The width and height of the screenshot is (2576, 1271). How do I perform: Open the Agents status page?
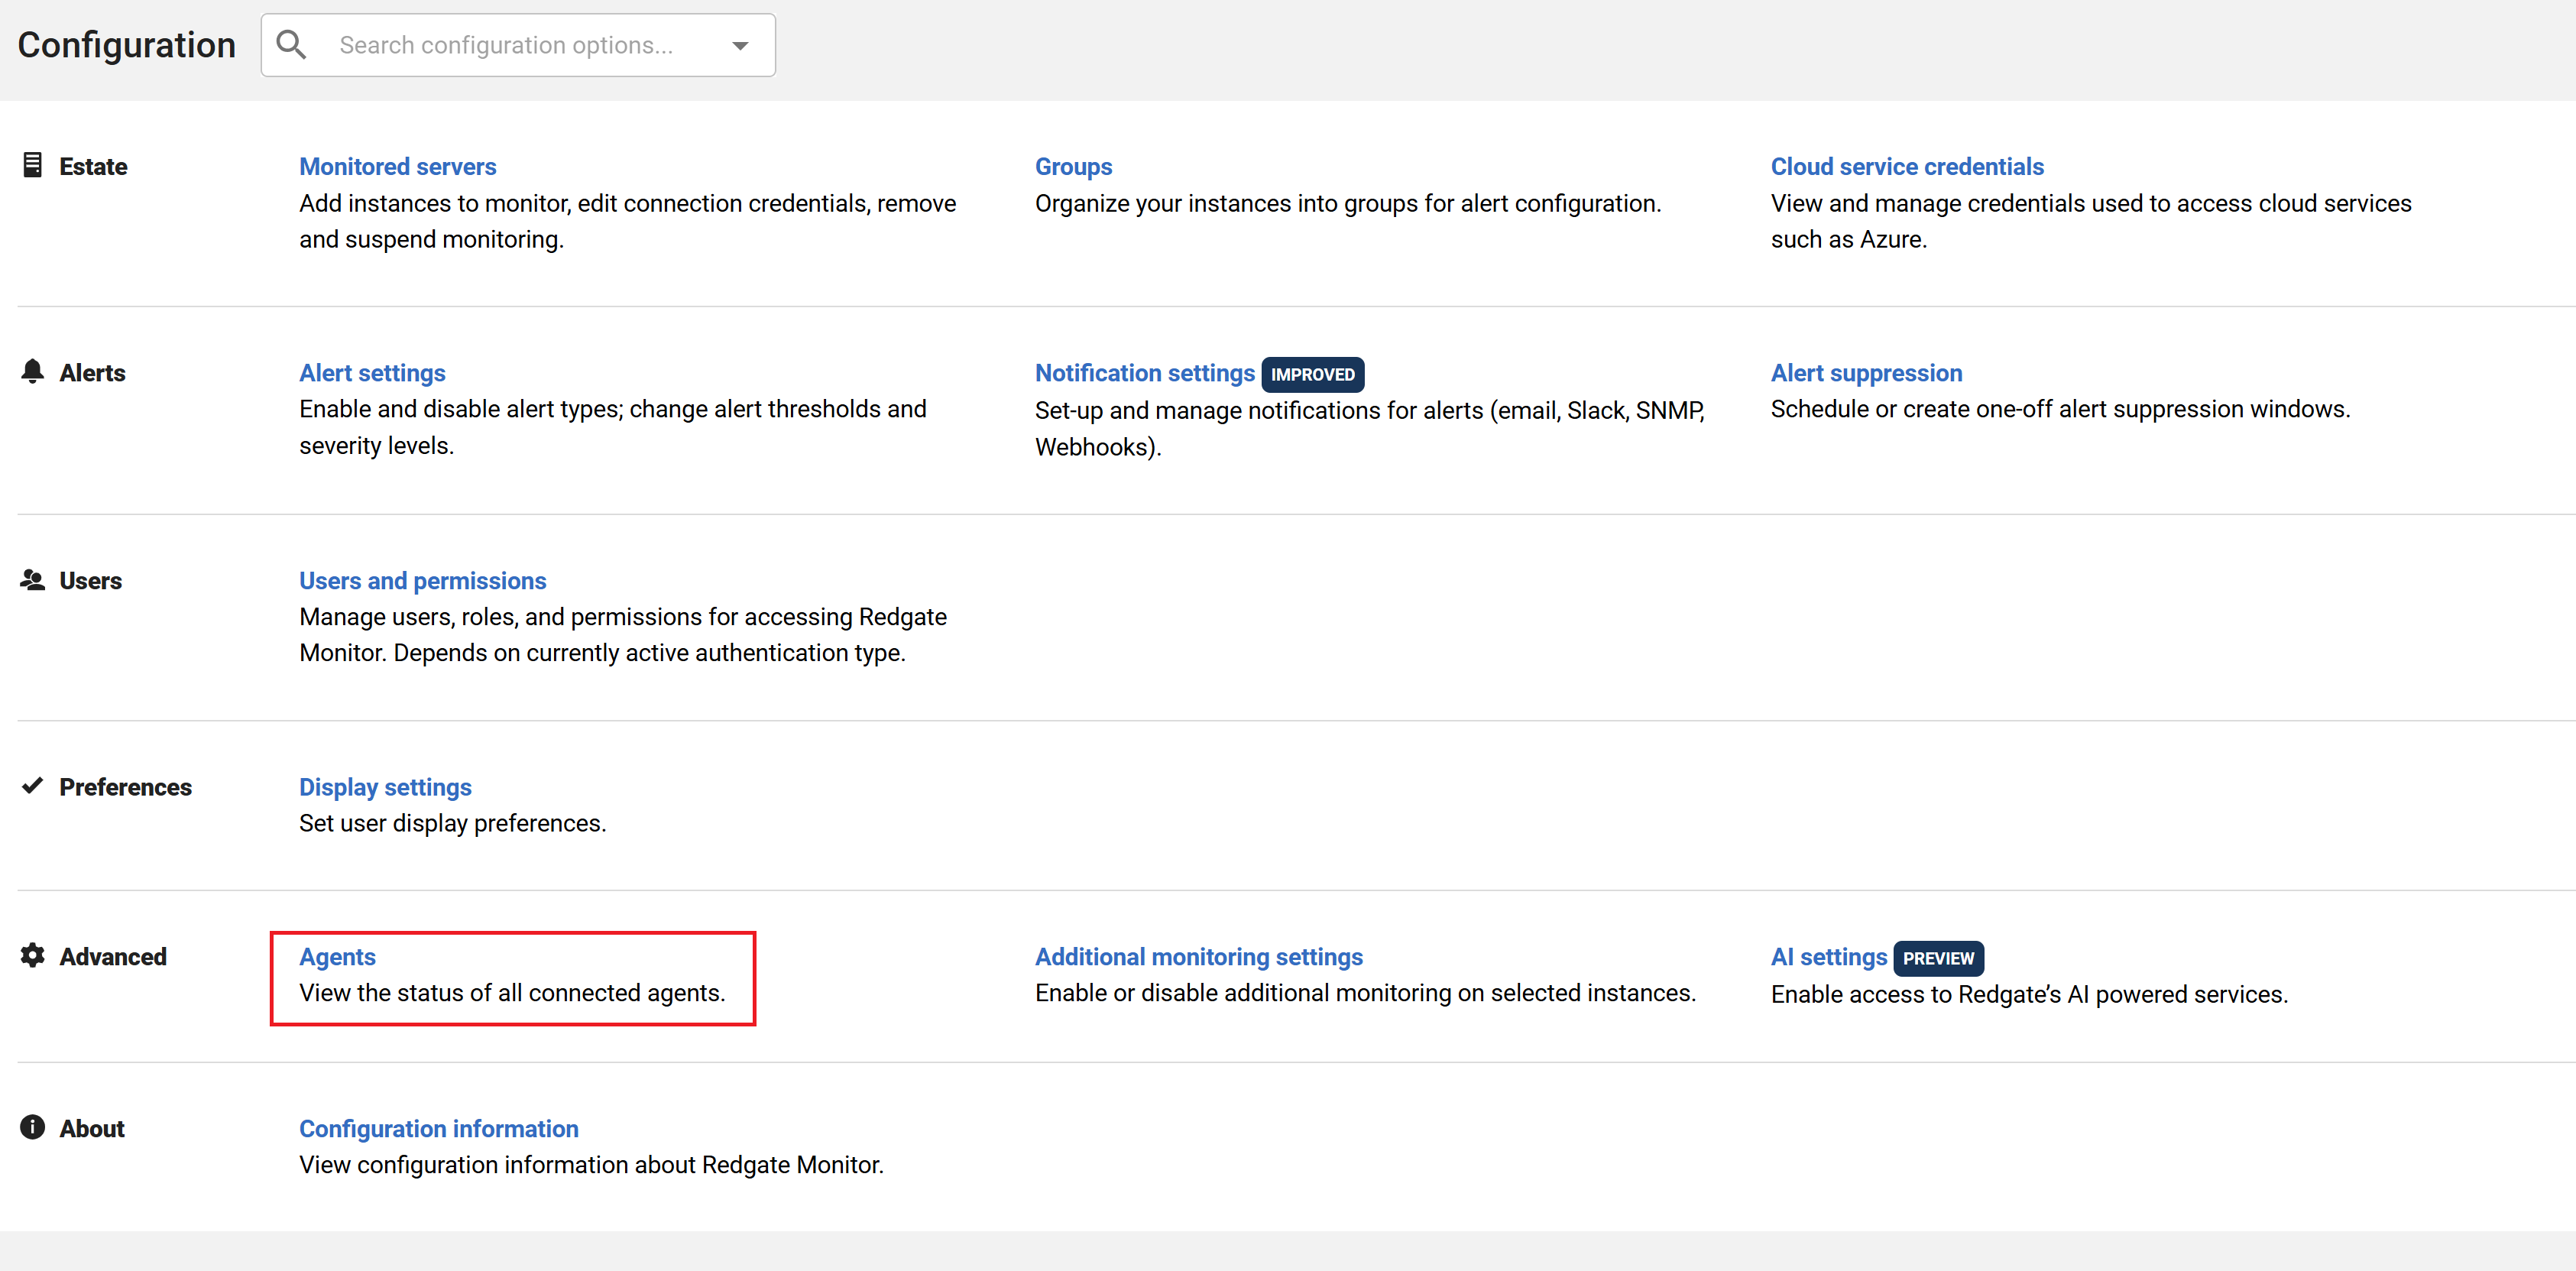(337, 957)
